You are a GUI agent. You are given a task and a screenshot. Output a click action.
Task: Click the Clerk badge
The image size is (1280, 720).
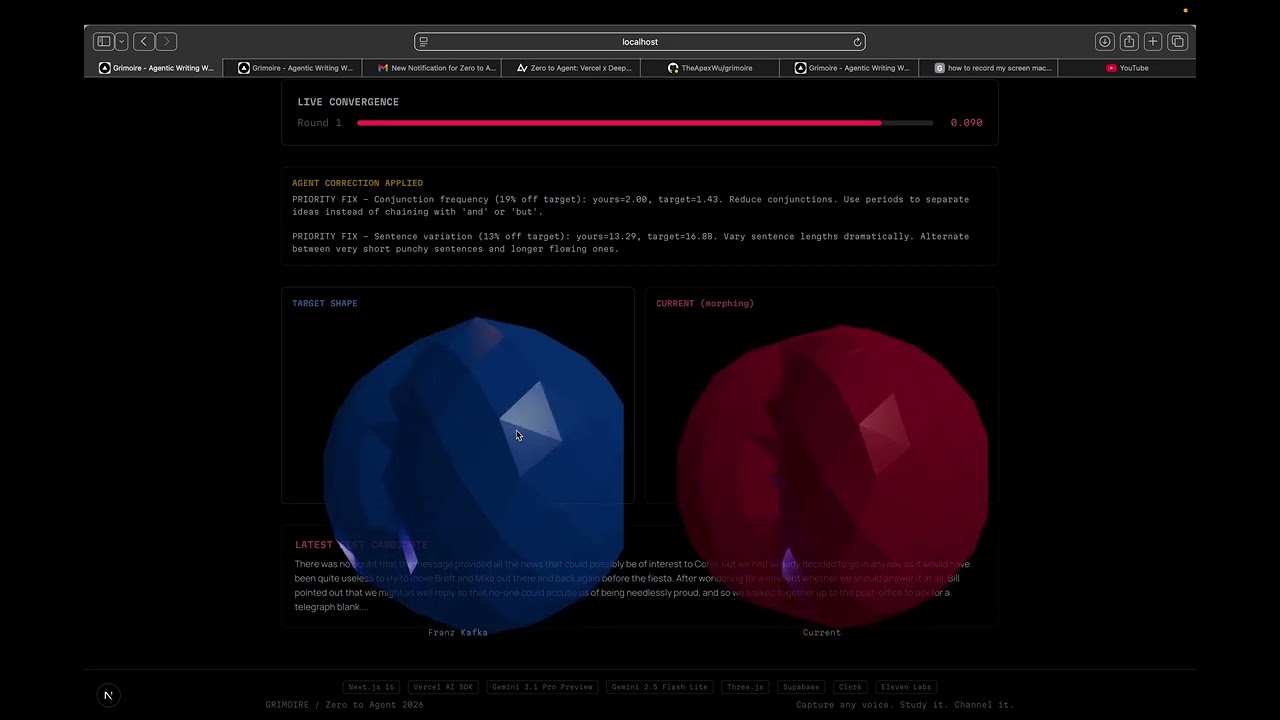coord(851,687)
